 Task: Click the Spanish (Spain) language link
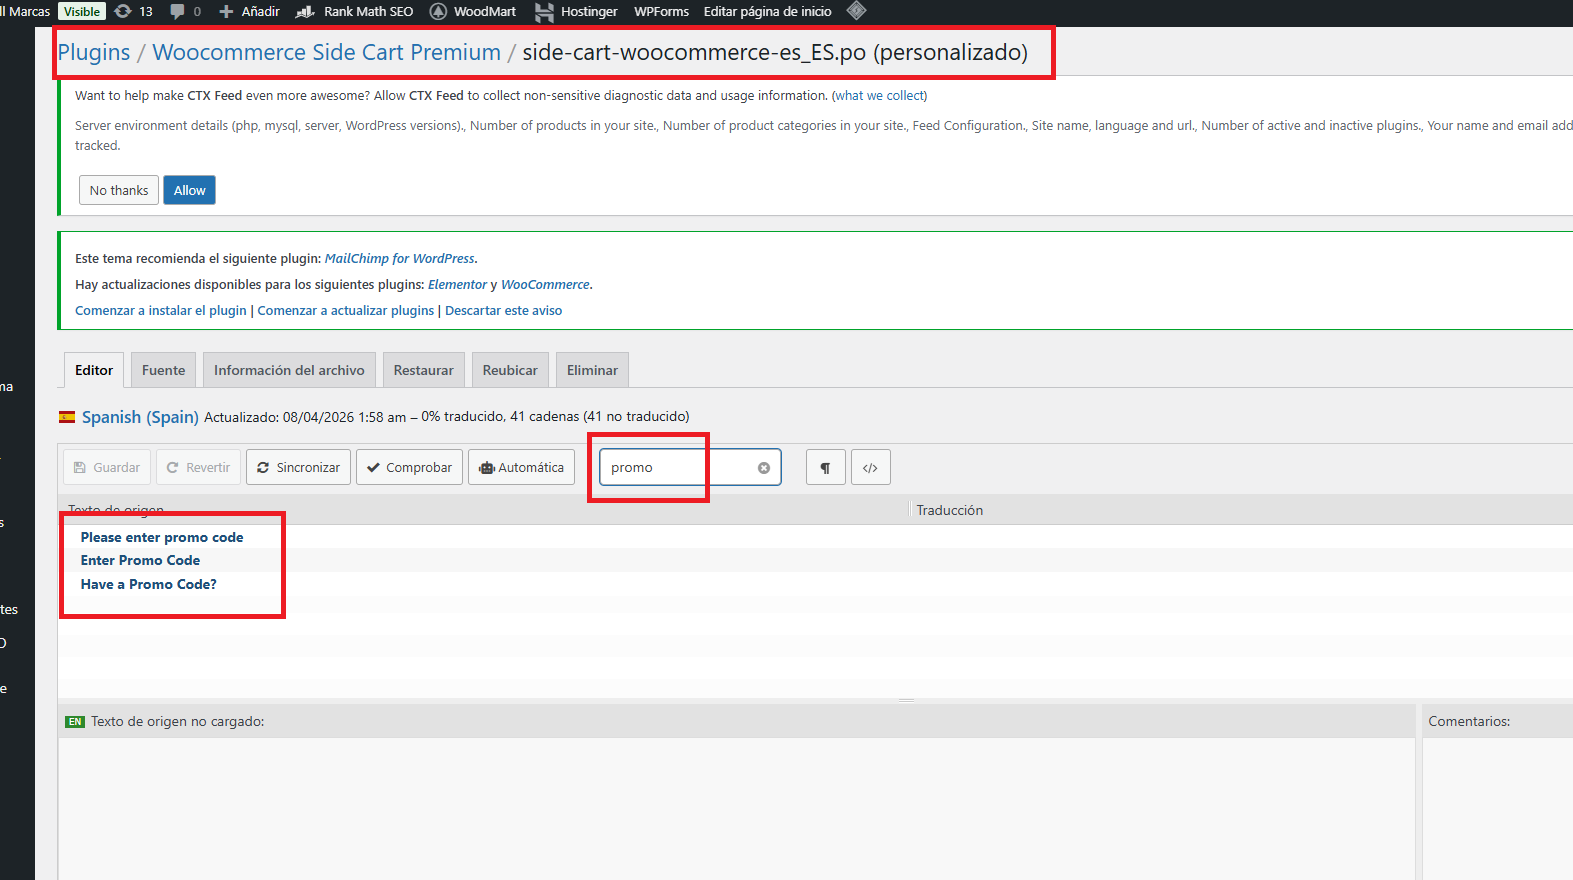140,417
